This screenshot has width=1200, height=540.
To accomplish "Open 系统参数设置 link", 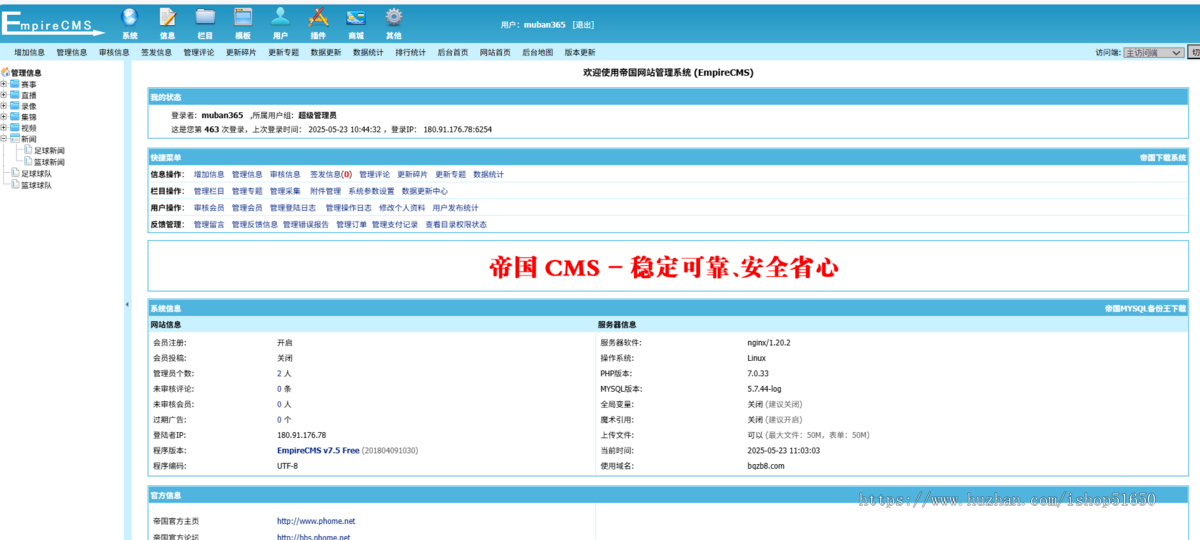I will (371, 191).
